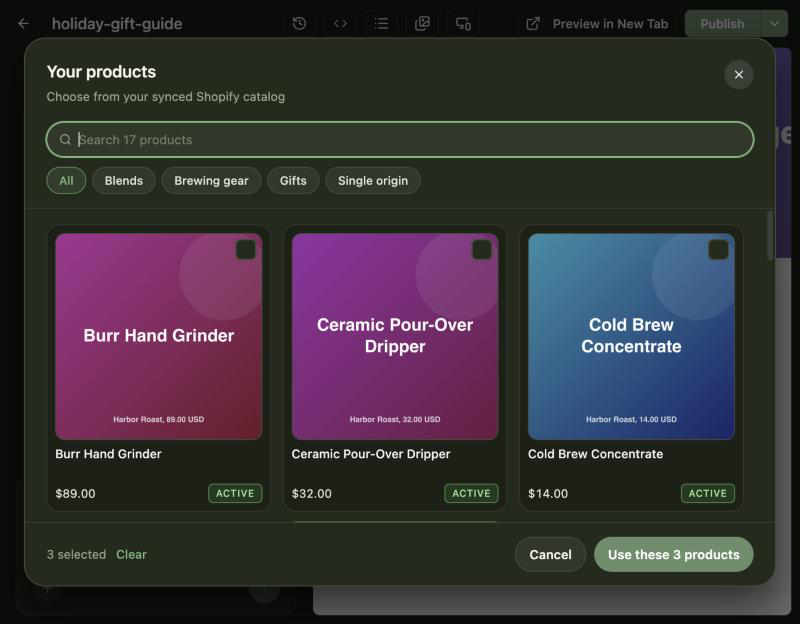Image resolution: width=800 pixels, height=624 pixels.
Task: Select the Burr Hand Grinder checkbox
Action: pyautogui.click(x=245, y=250)
